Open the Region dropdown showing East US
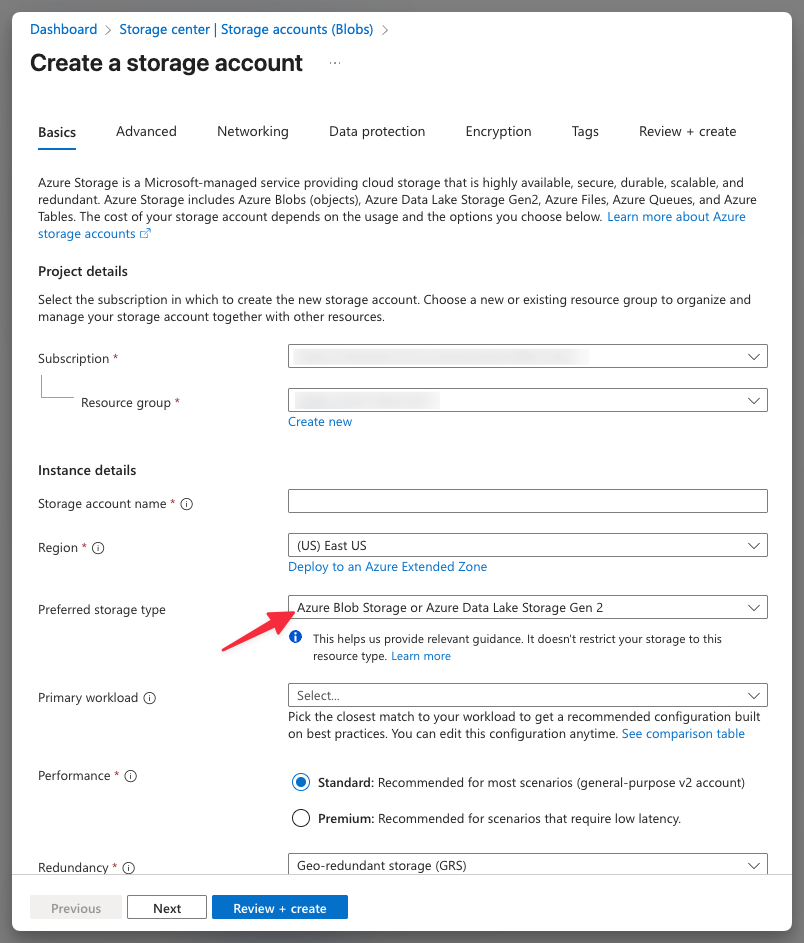Screen dimensions: 804x943 pyautogui.click(x=527, y=545)
